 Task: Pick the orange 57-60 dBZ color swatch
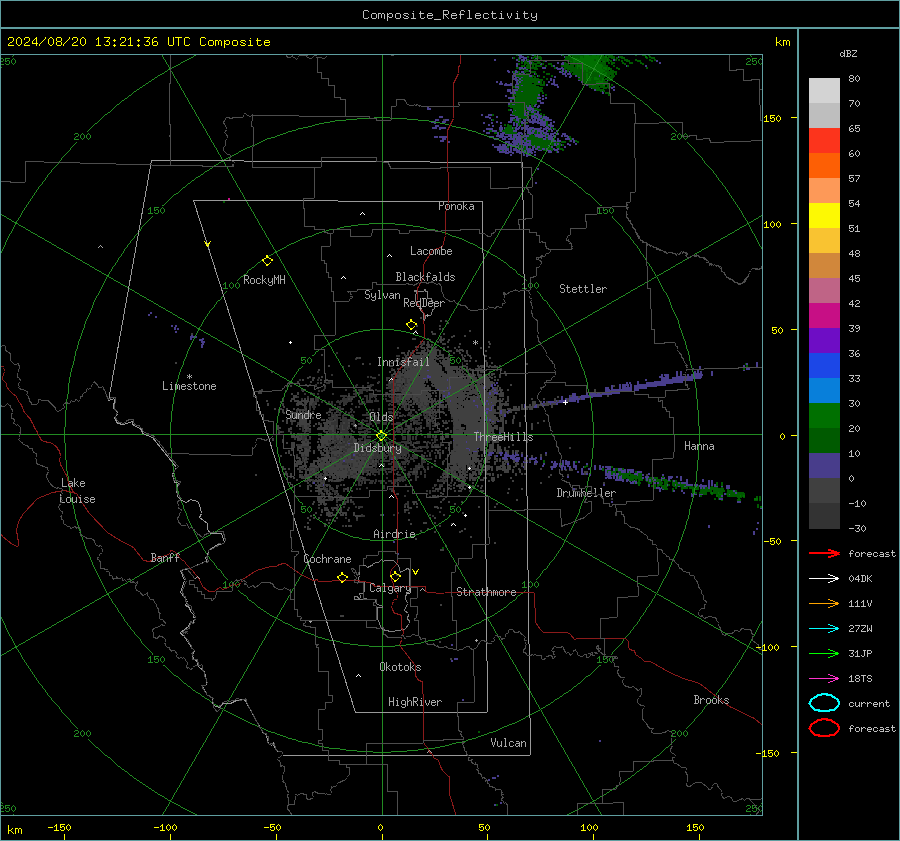[x=824, y=166]
